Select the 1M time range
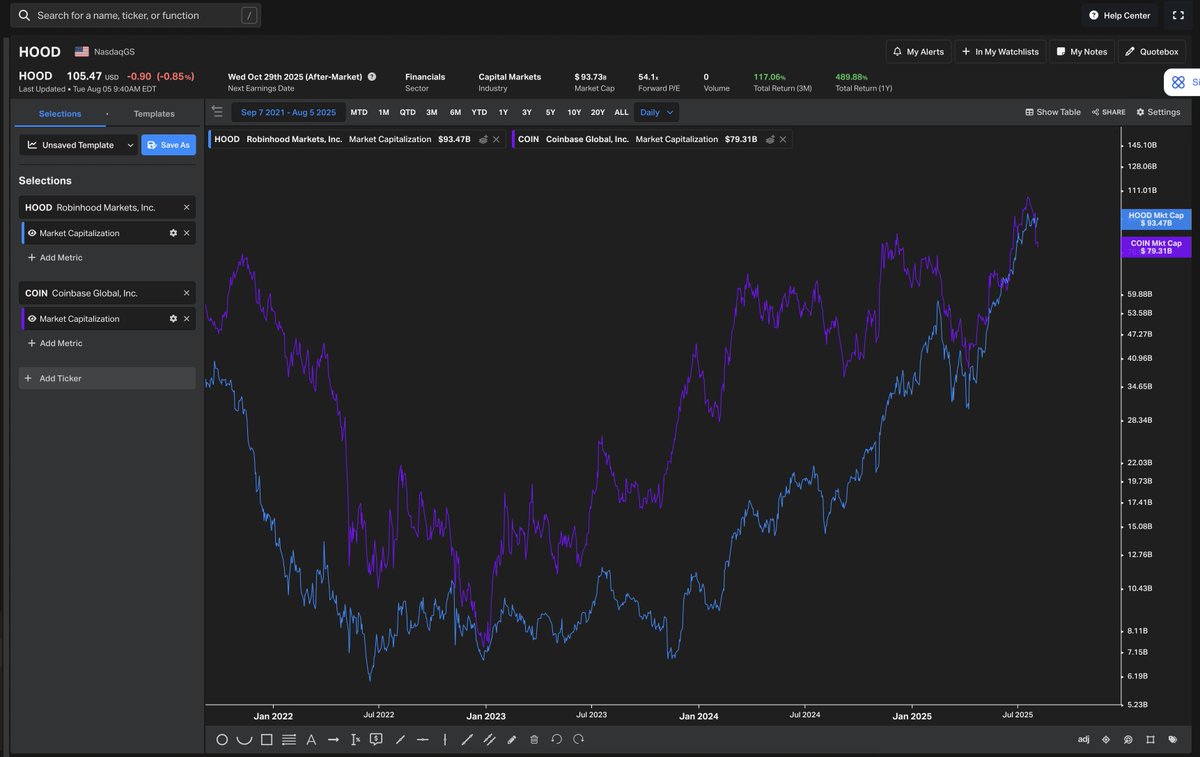The image size is (1200, 757). coord(384,112)
